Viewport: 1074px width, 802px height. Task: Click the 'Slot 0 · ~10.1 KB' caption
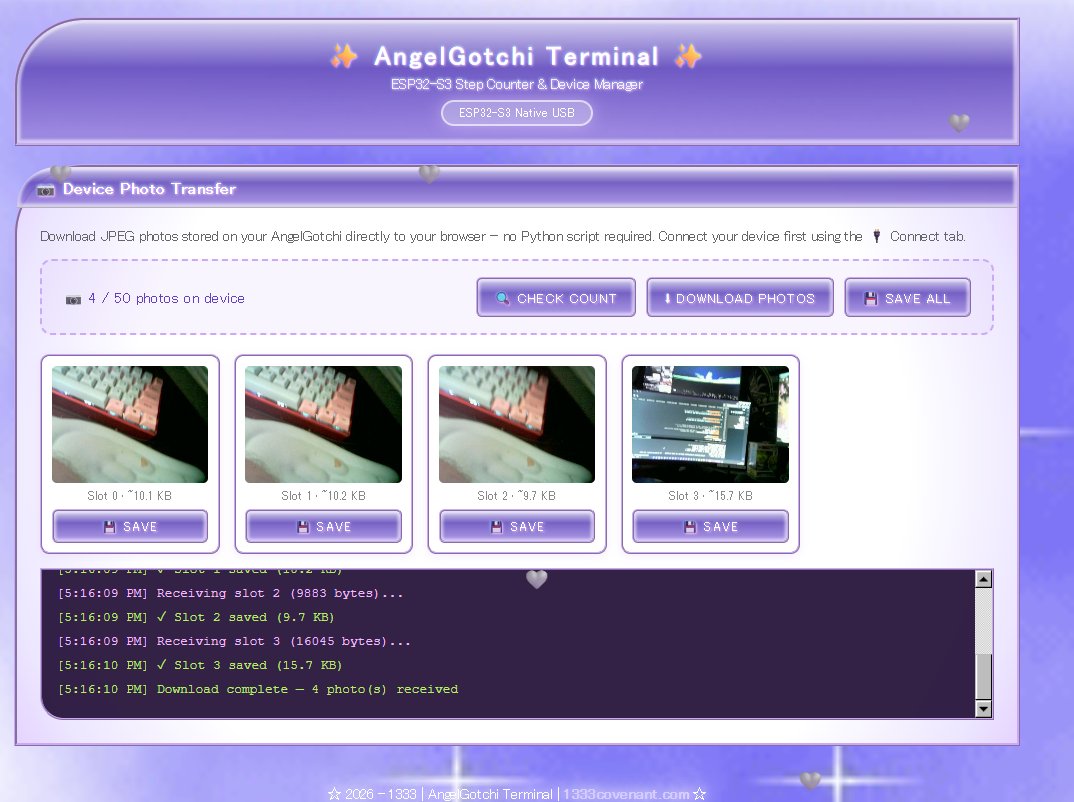point(129,495)
